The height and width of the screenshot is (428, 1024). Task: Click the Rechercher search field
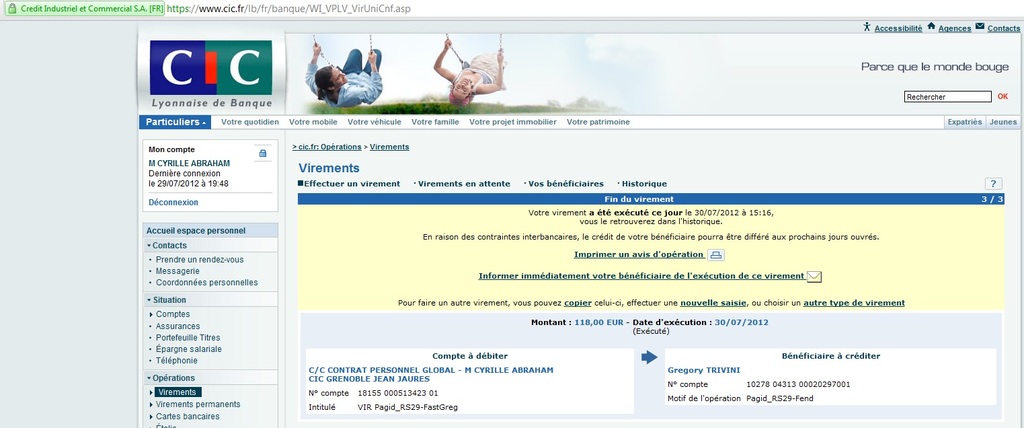[948, 97]
